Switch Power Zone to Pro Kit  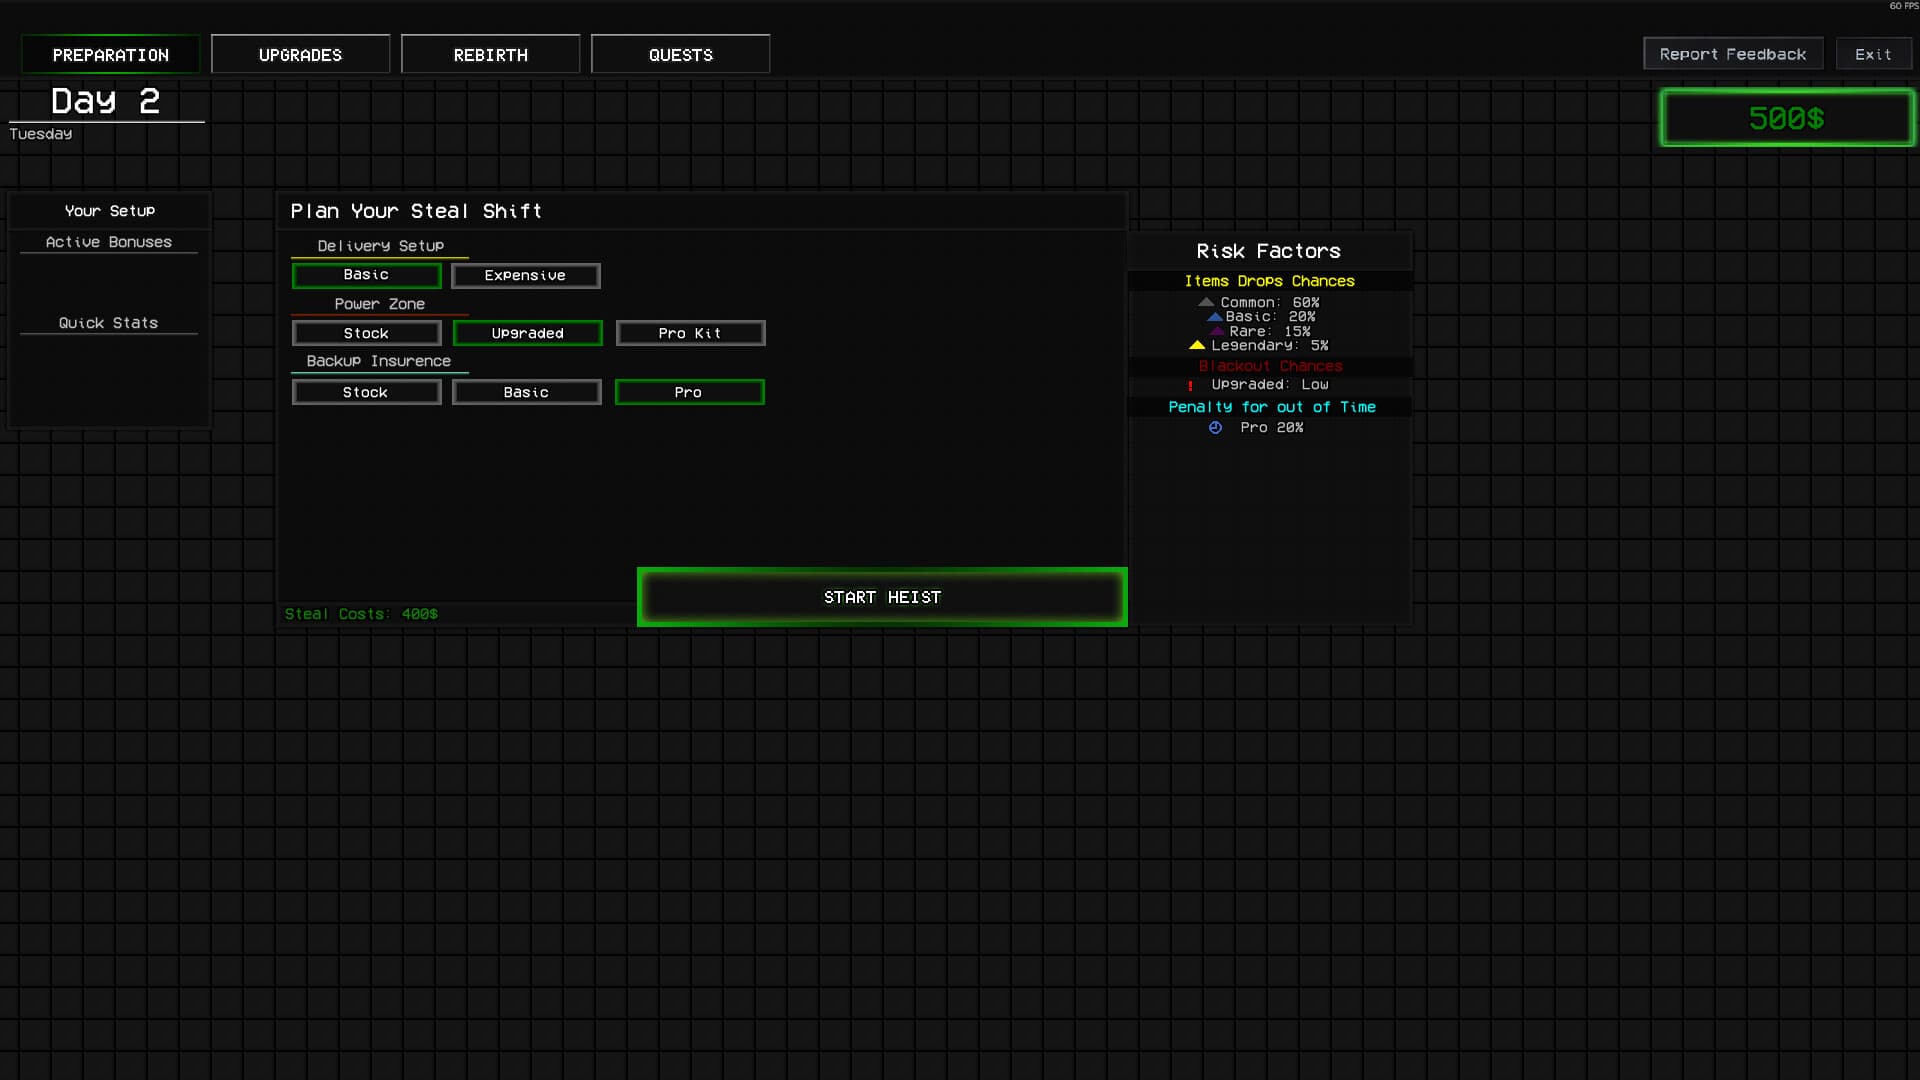coord(690,332)
